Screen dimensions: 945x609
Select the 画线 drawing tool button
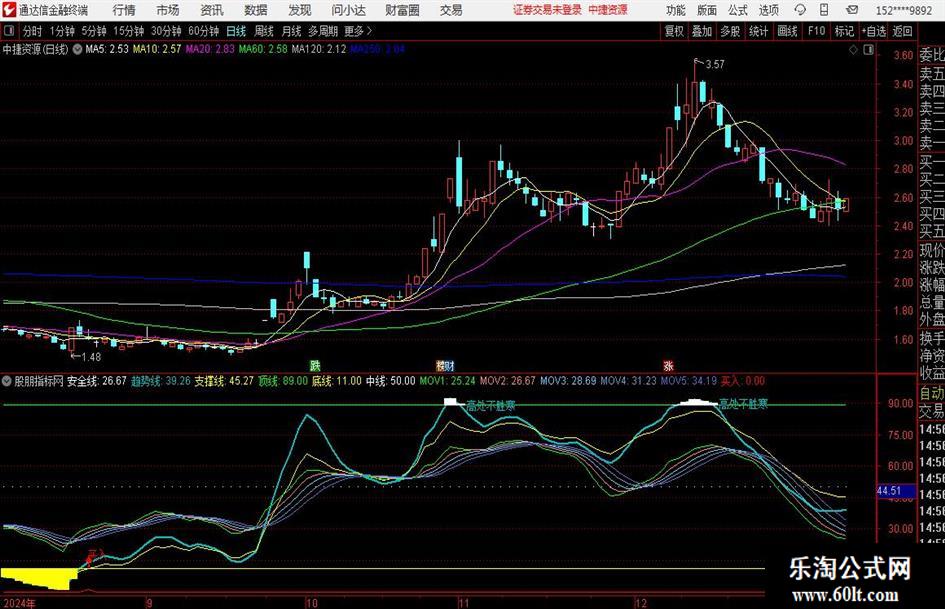(x=787, y=31)
